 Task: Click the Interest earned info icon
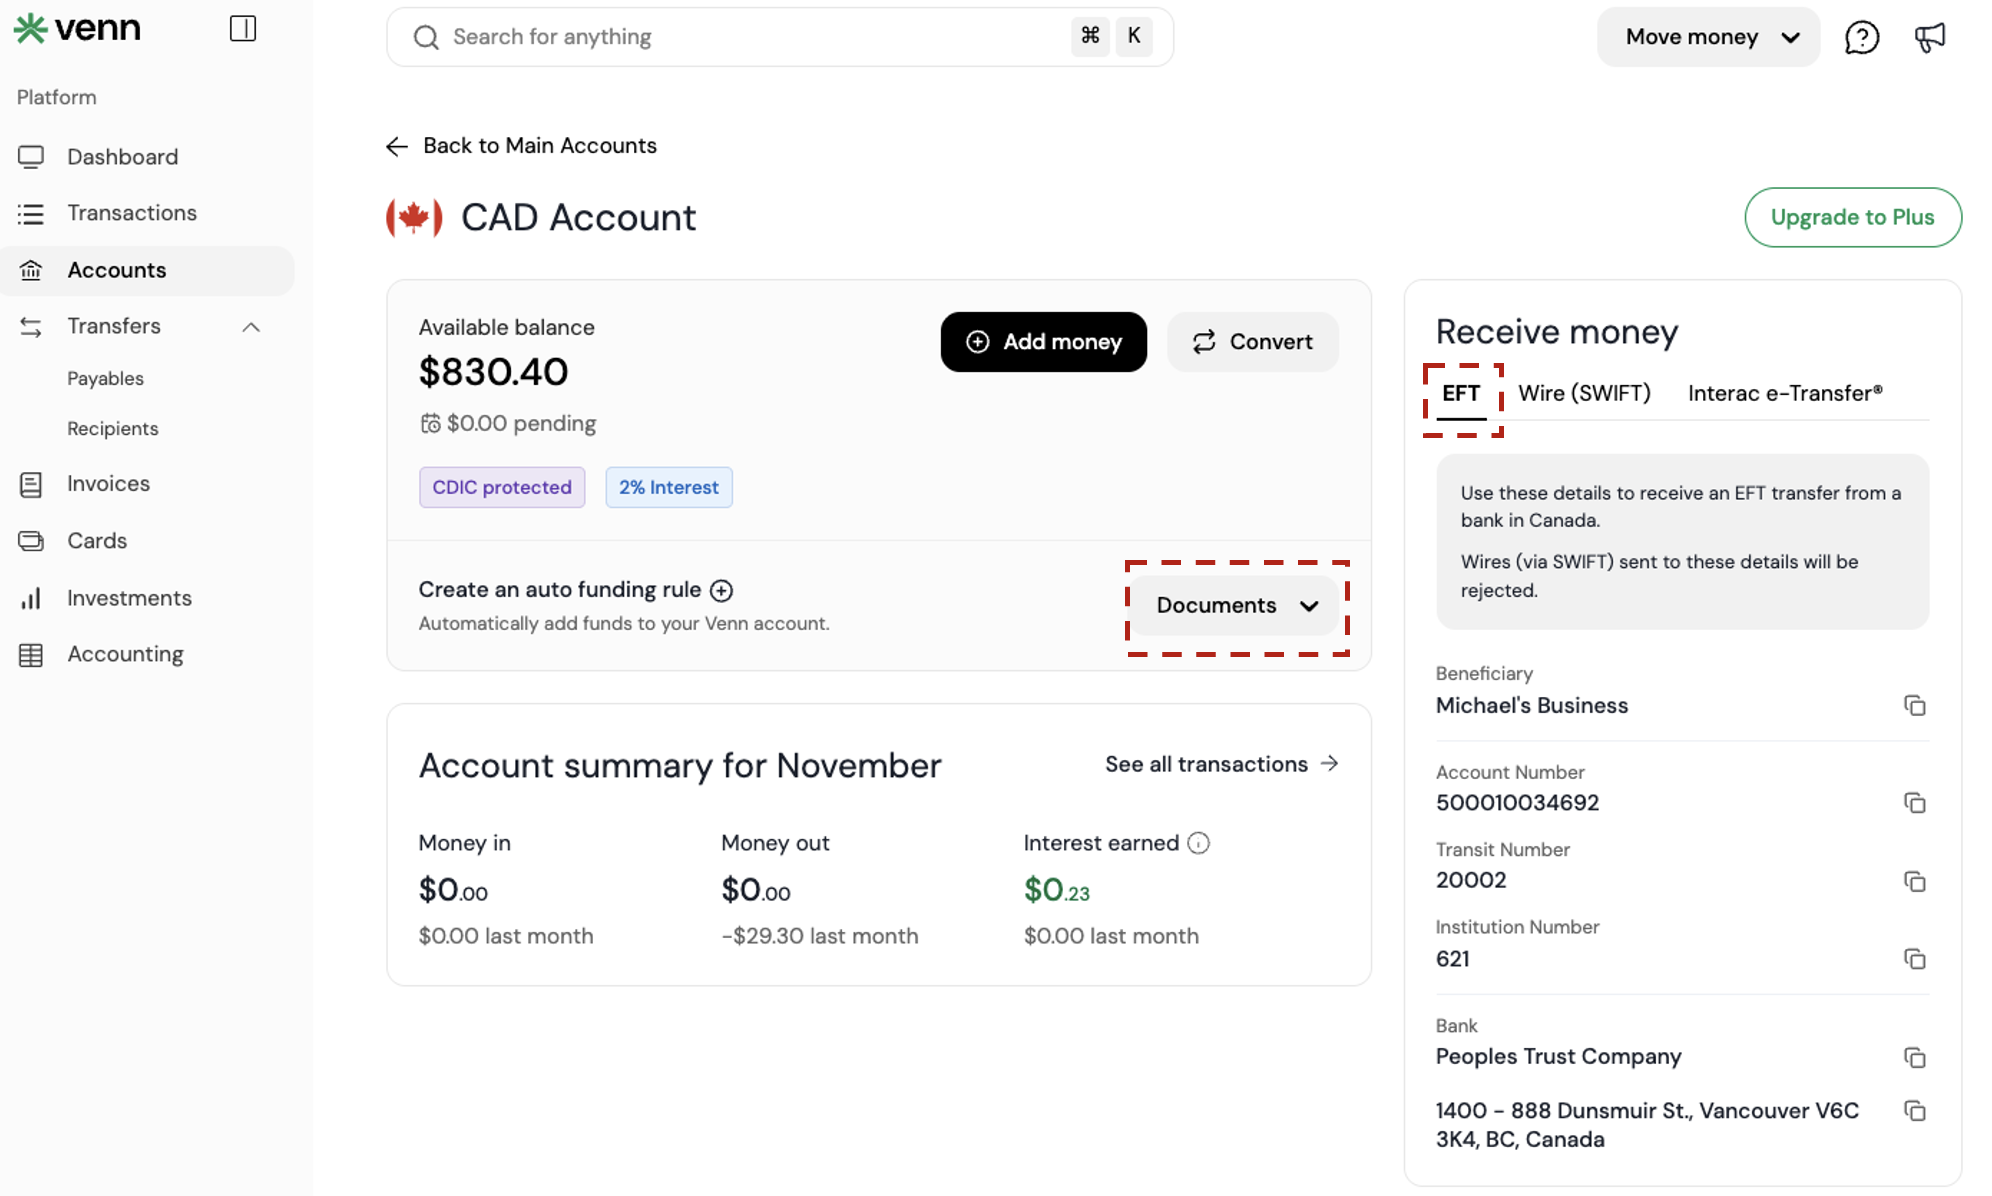1198,843
